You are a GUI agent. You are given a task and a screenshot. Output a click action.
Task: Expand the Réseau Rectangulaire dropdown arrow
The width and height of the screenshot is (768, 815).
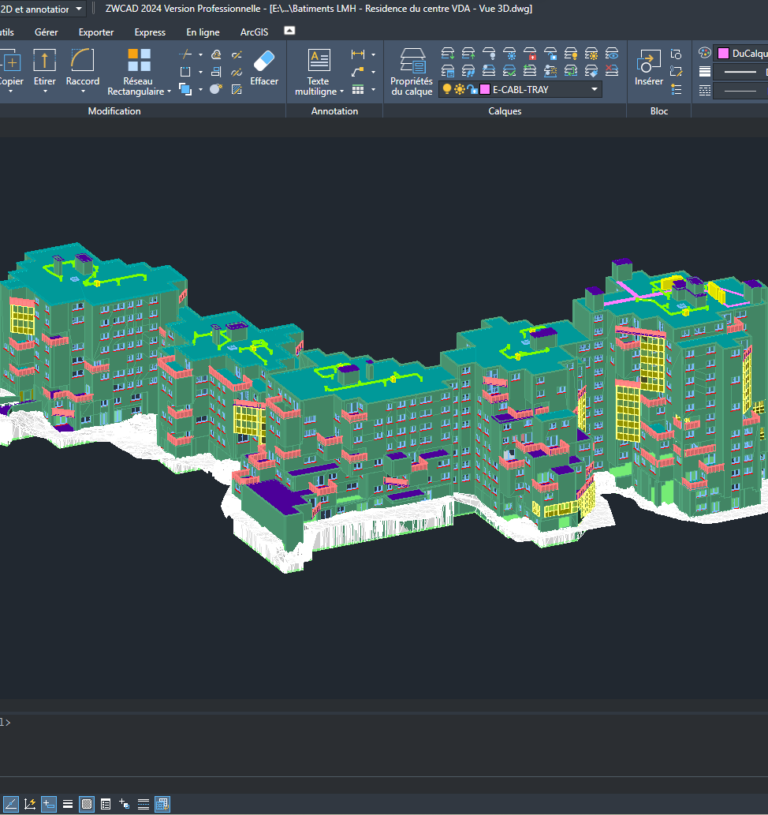(x=169, y=91)
